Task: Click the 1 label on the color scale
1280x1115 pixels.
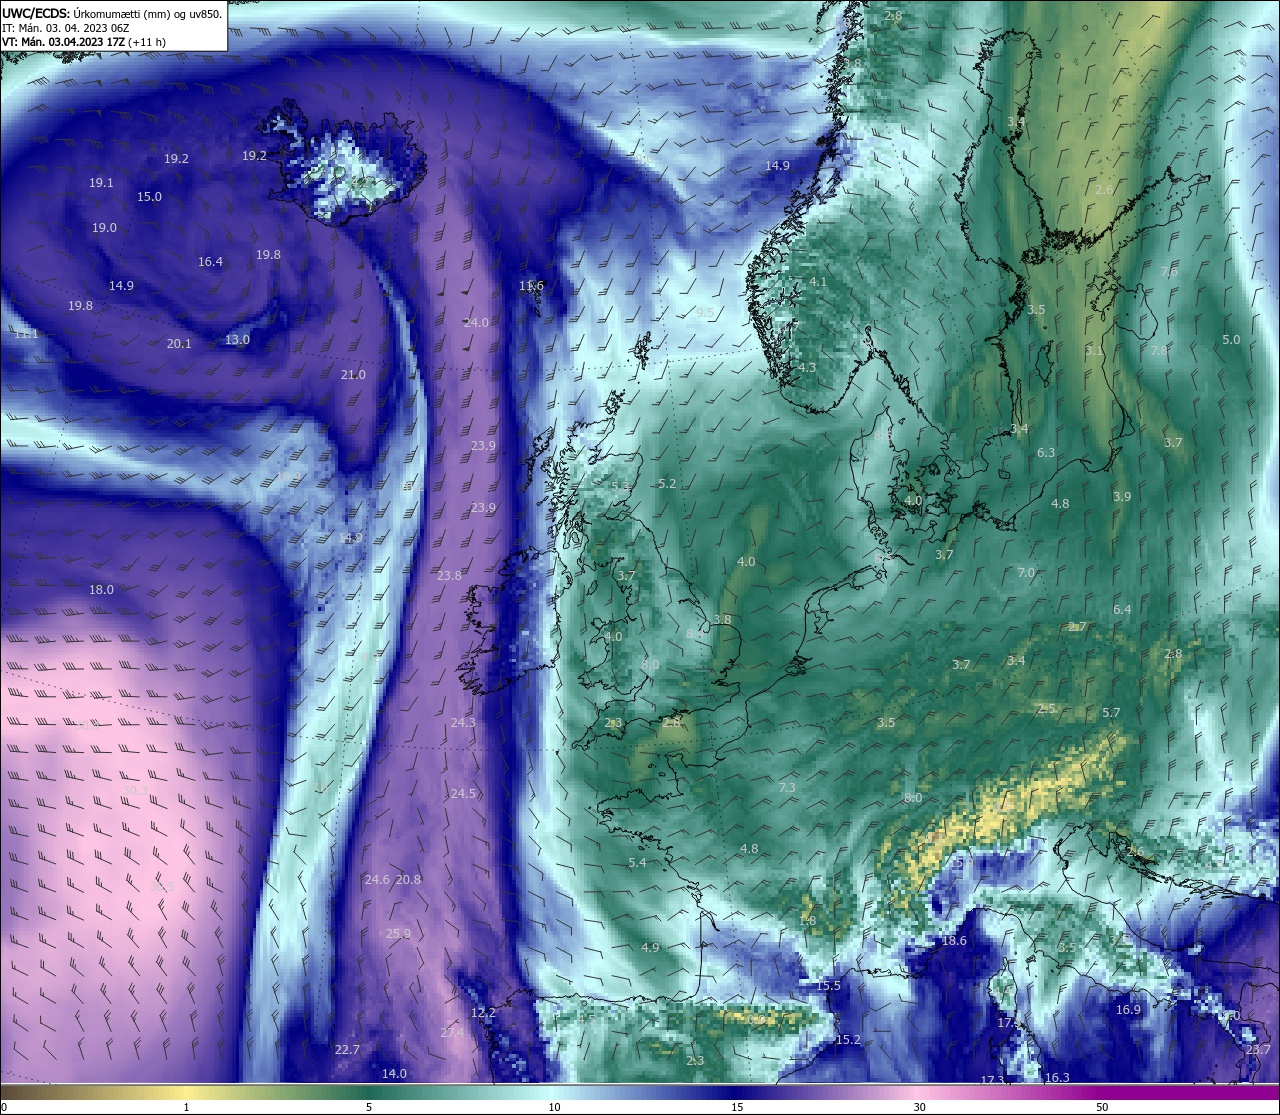Action: 186,1107
